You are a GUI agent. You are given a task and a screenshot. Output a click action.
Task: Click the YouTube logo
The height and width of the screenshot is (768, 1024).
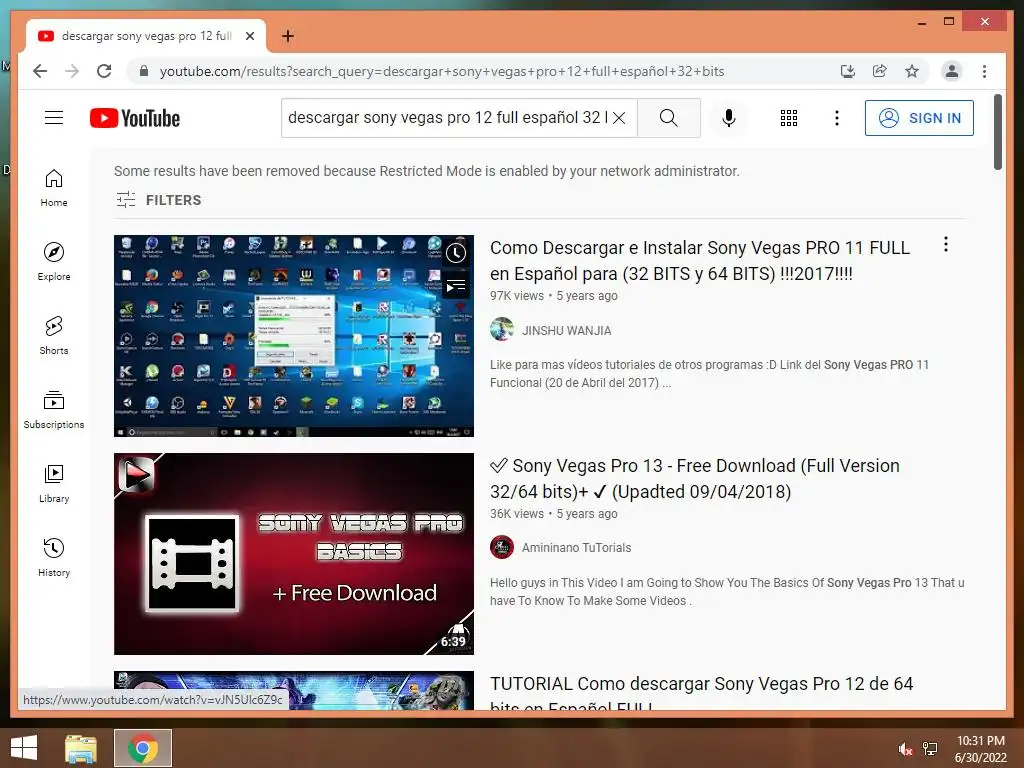[x=135, y=118]
